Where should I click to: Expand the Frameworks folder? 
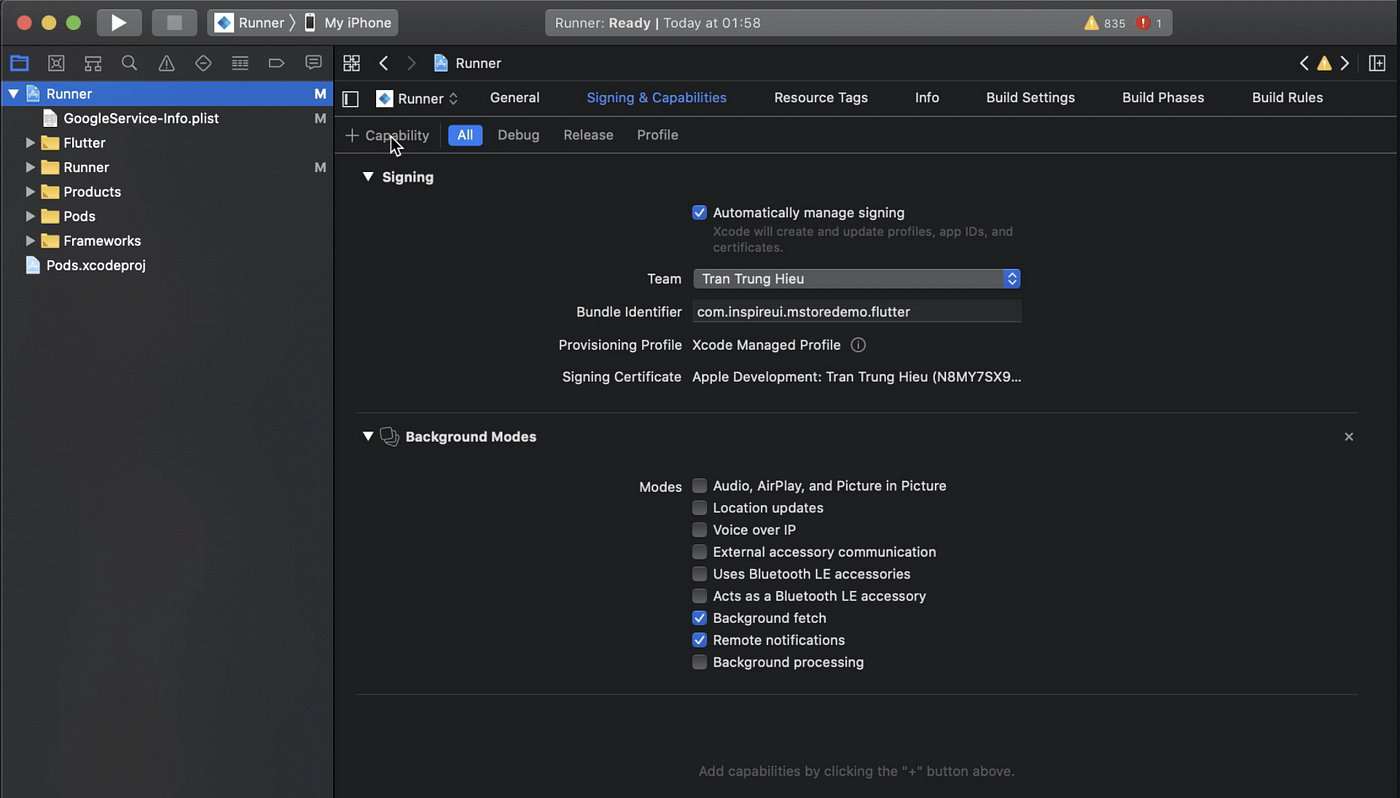pyautogui.click(x=30, y=241)
